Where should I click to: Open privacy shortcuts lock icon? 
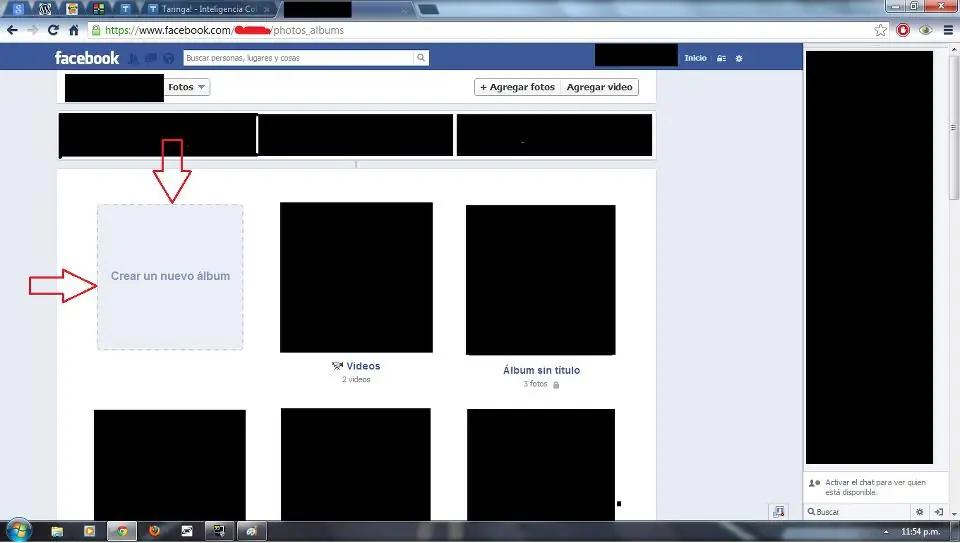[722, 58]
